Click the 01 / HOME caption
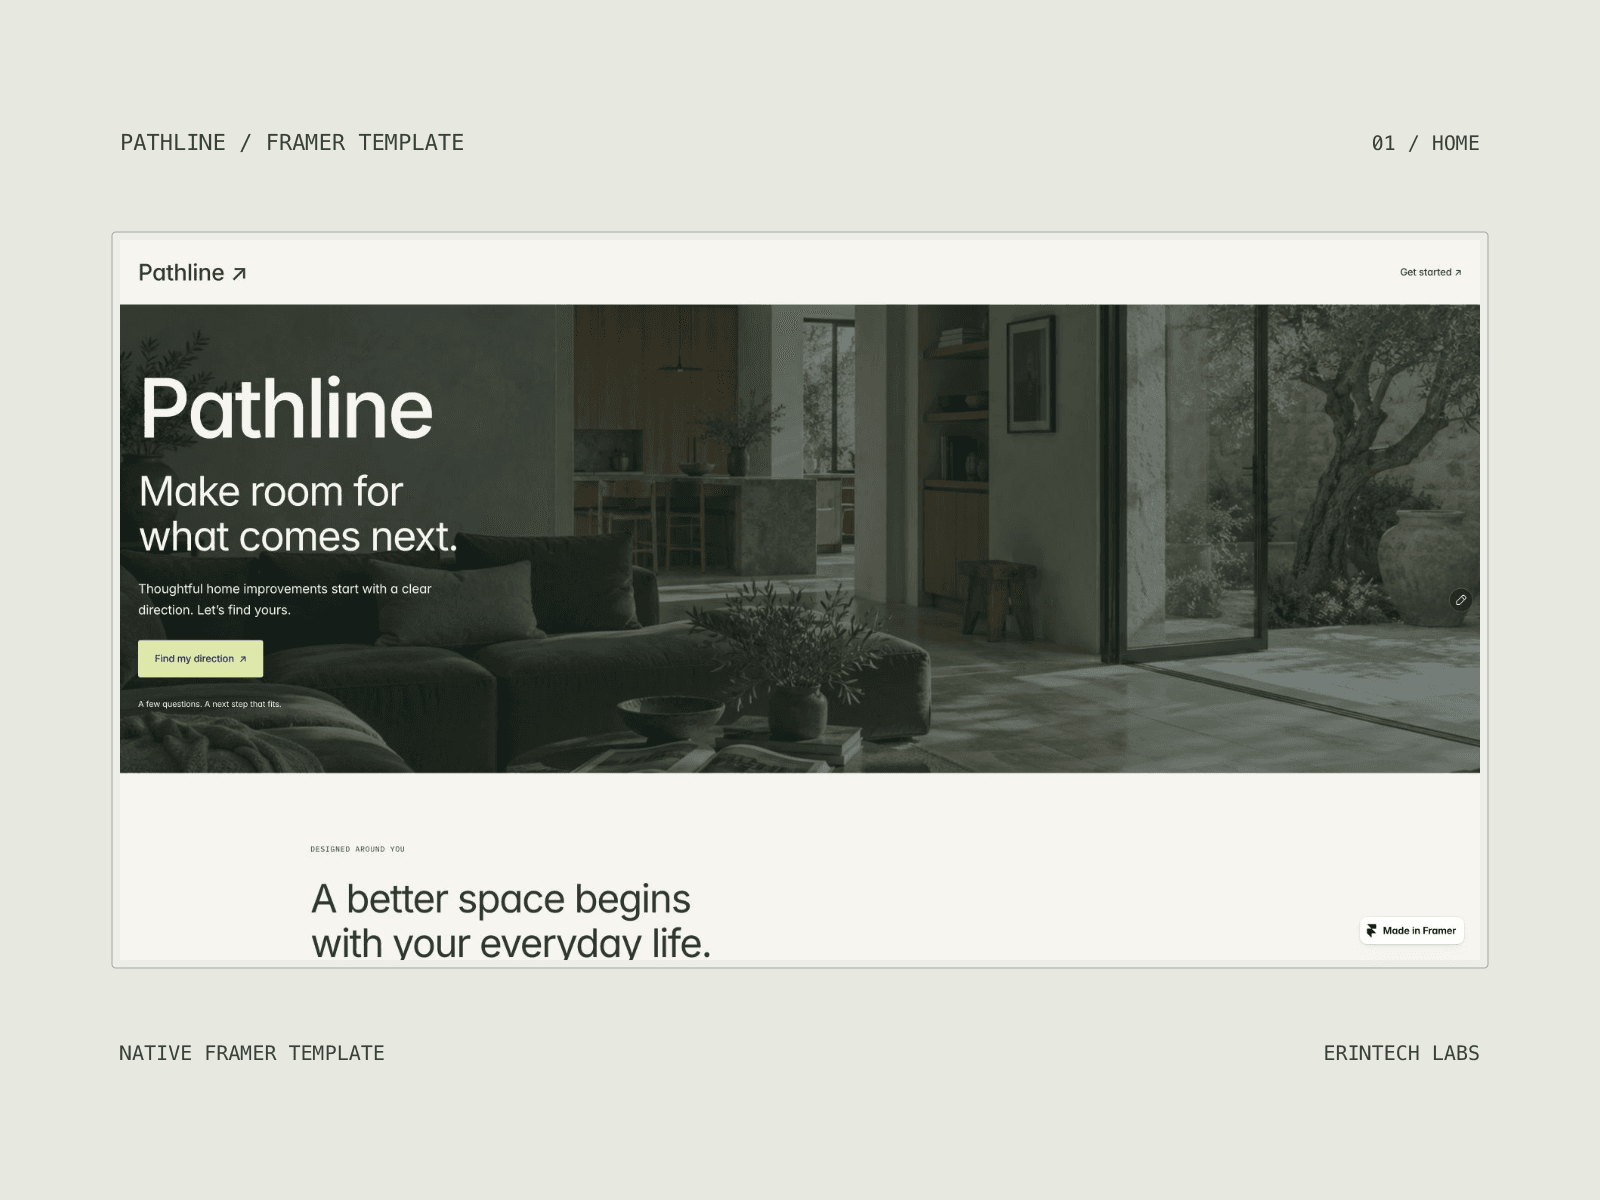This screenshot has height=1200, width=1600. tap(1425, 143)
